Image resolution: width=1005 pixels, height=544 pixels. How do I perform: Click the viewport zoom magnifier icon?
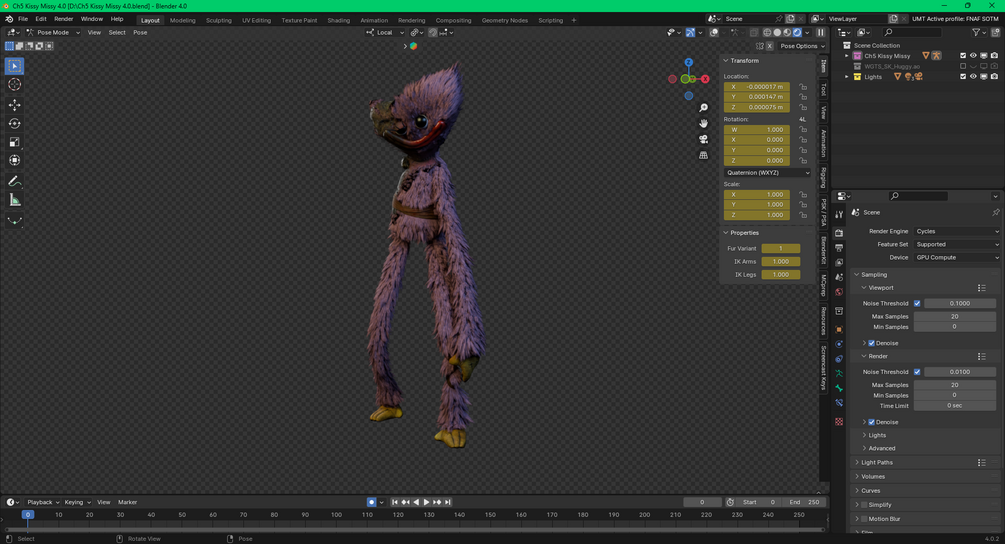pos(703,108)
